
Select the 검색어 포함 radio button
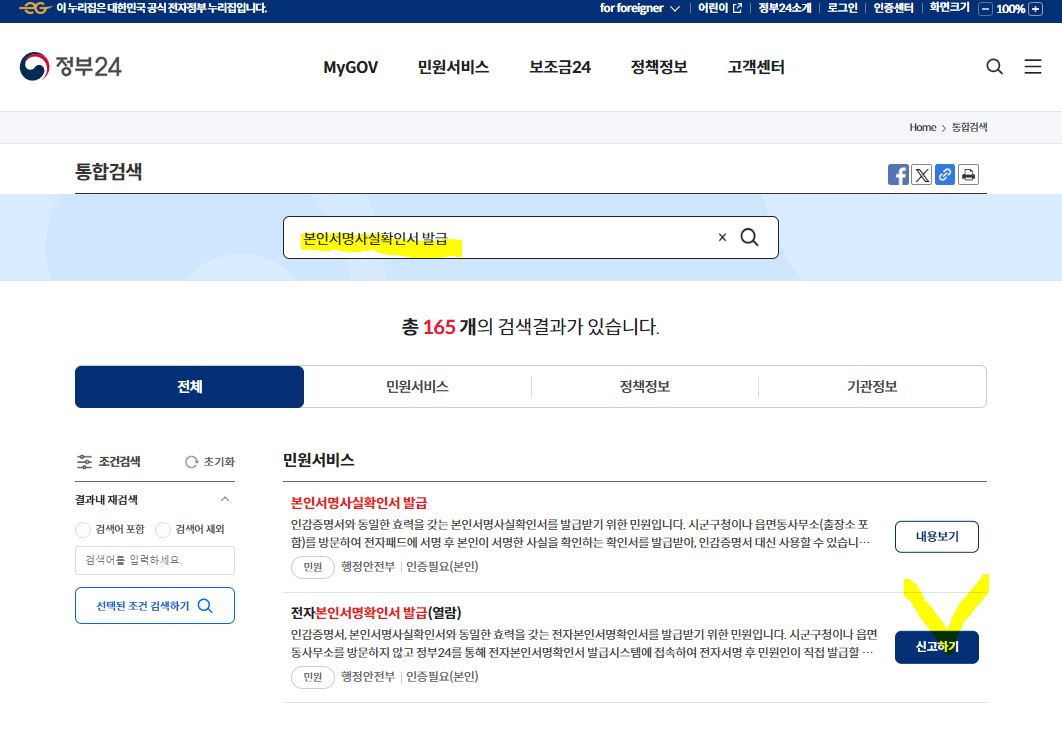point(82,530)
